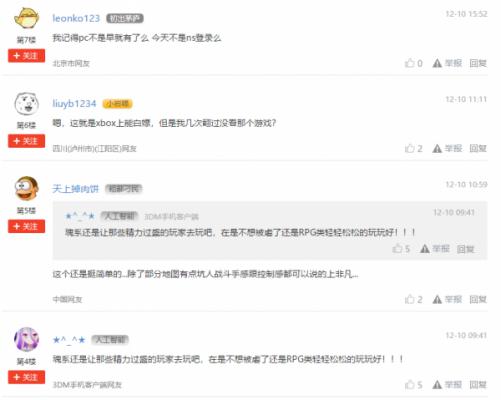The image size is (501, 400).
Task: Follow the 4th floor user ★^_^★
Action: [26, 377]
